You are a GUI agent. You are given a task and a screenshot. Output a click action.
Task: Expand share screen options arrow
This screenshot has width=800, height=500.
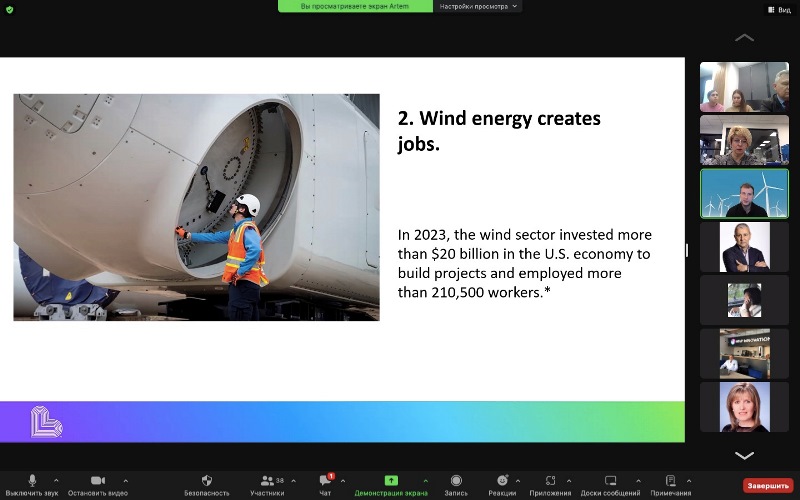tap(426, 481)
